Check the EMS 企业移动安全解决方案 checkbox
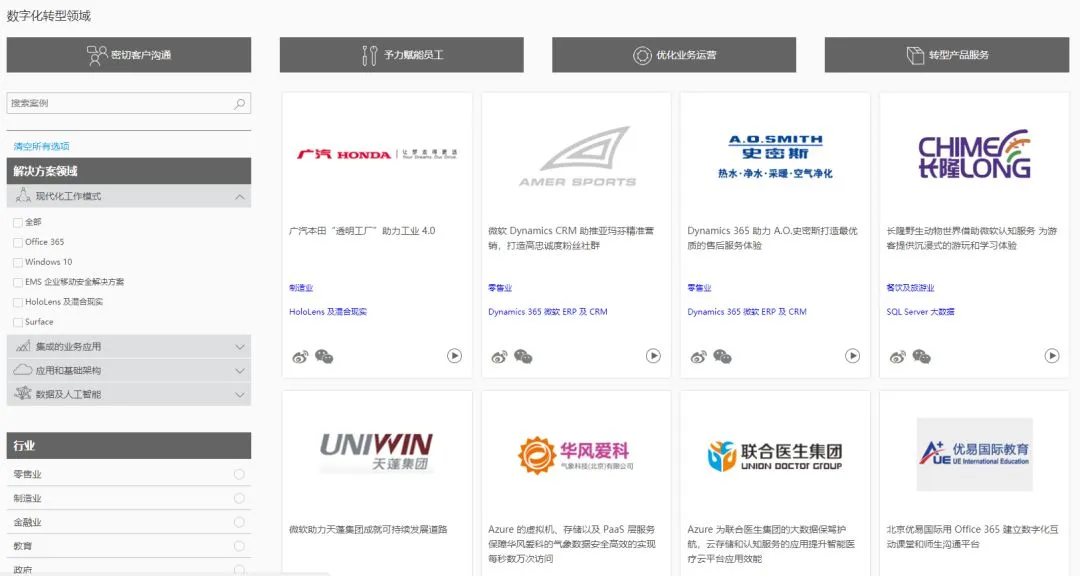The width and height of the screenshot is (1080, 576). point(18,282)
